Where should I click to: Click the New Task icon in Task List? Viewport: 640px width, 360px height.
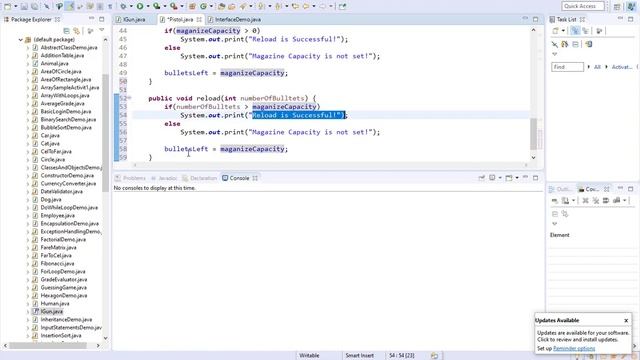pos(555,31)
